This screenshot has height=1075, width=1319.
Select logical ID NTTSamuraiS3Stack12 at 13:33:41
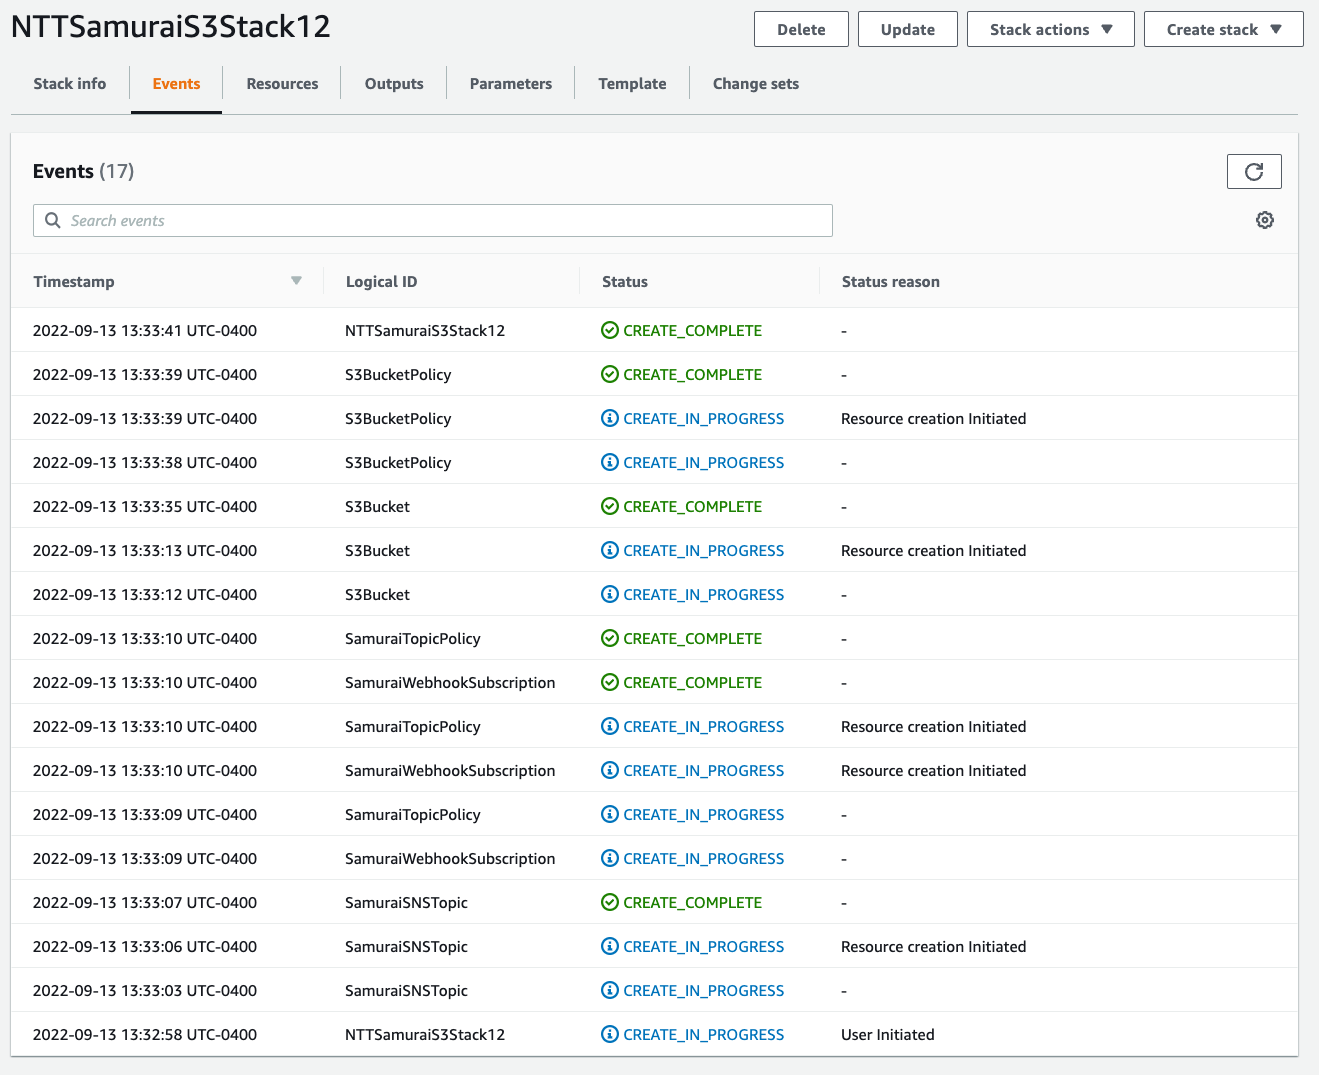coord(425,330)
